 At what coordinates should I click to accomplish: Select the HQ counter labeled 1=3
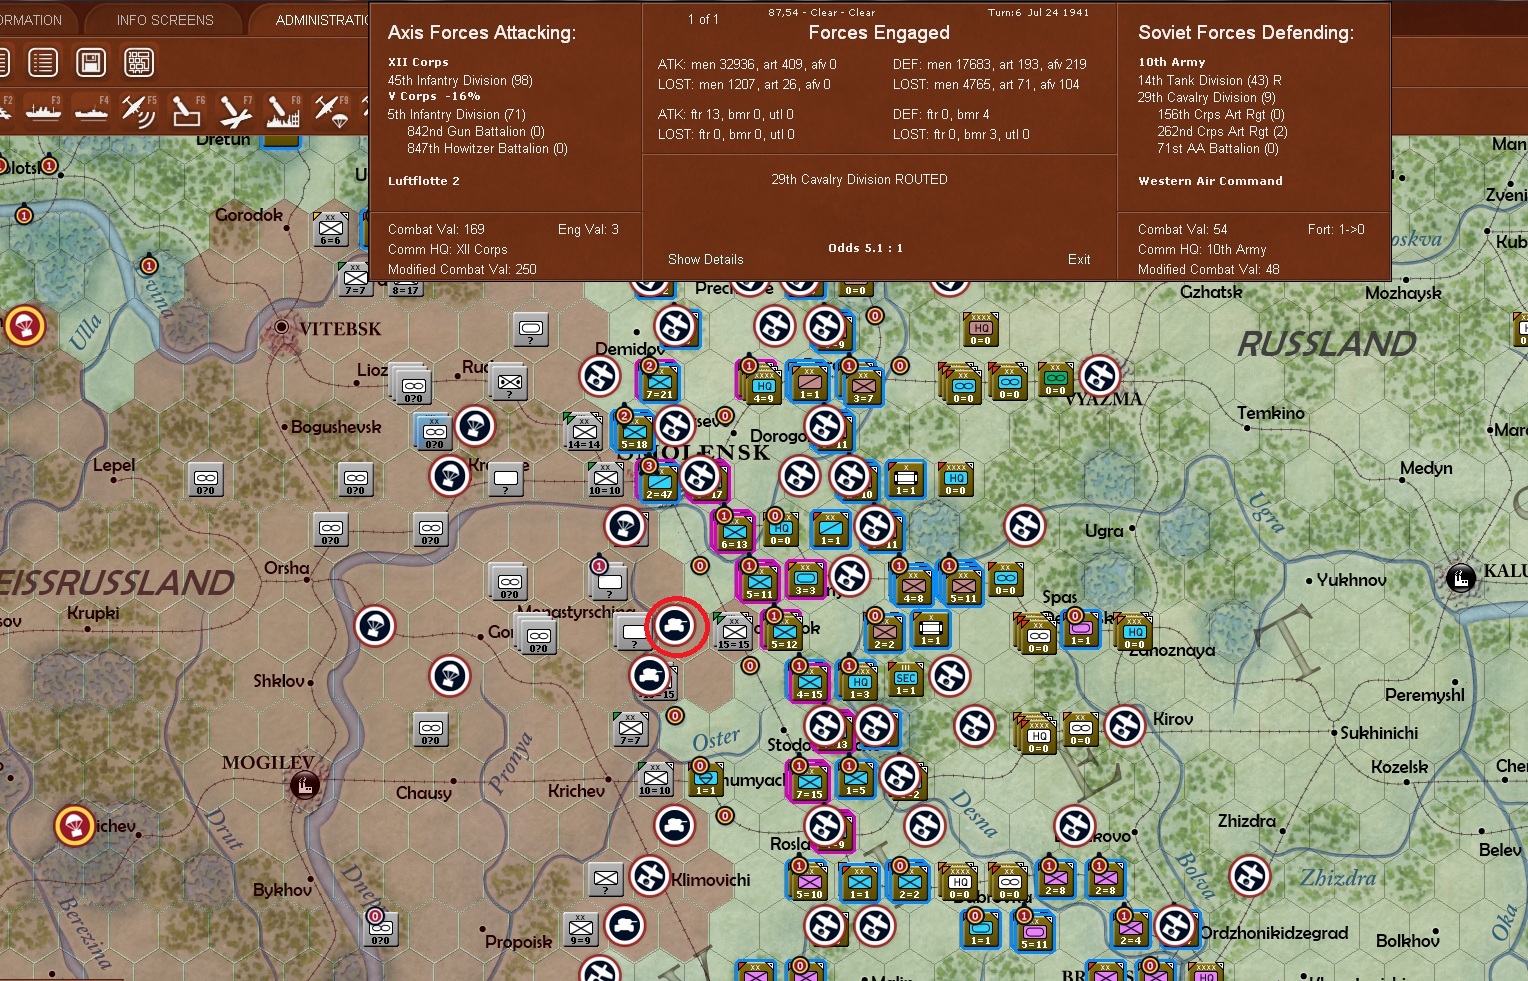(859, 681)
